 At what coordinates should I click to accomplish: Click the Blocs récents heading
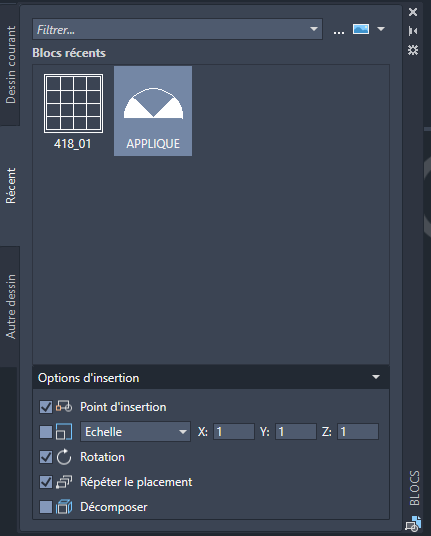click(x=69, y=53)
